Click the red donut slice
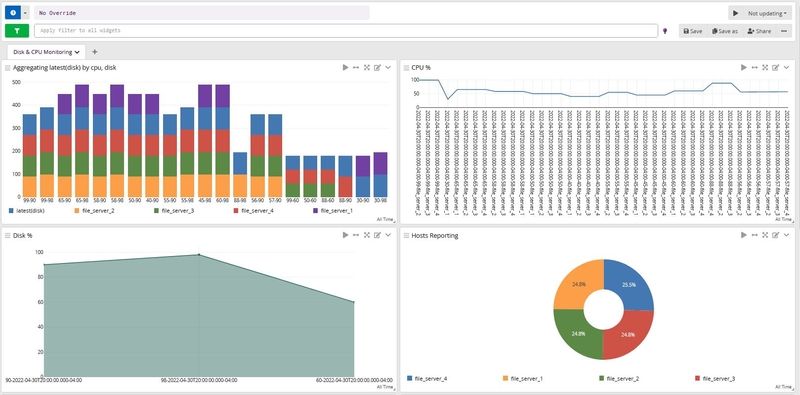The width and height of the screenshot is (800, 395). pos(629,334)
